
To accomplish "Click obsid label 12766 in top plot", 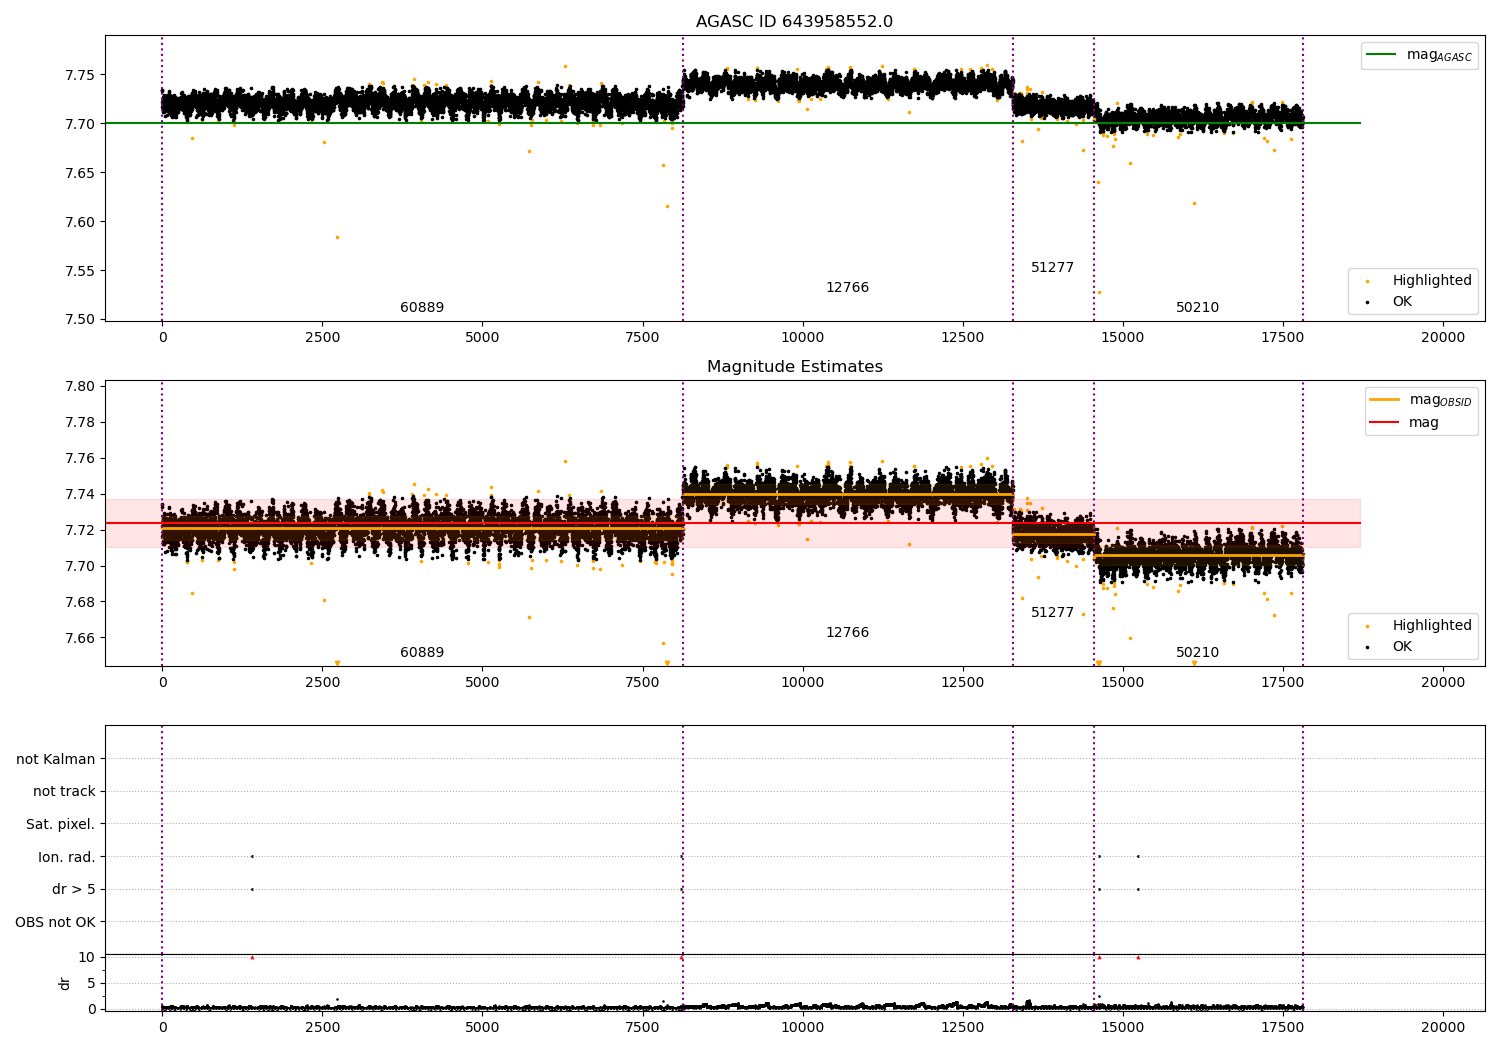I will click(847, 288).
